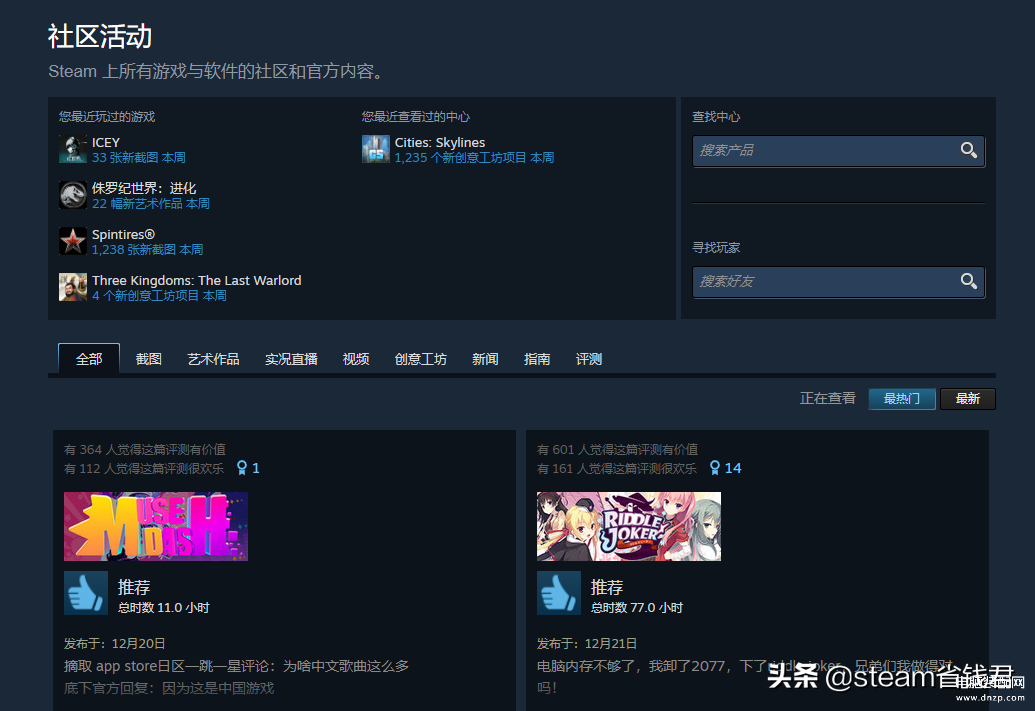Click 总时数 11.0 小时 text
Viewport: 1035px width, 711px height.
(x=163, y=607)
